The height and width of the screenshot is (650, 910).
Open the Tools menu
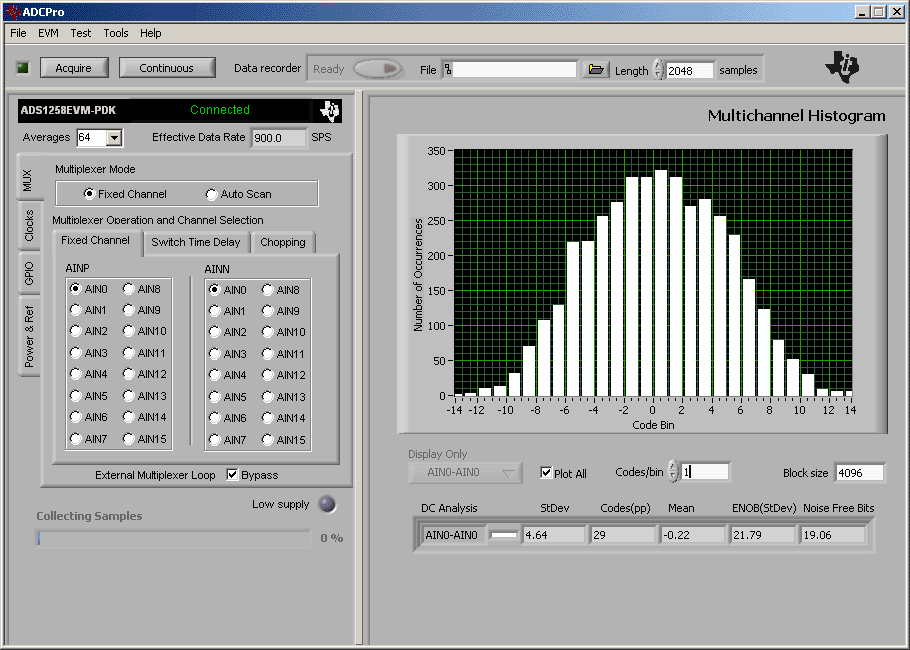[x=115, y=33]
